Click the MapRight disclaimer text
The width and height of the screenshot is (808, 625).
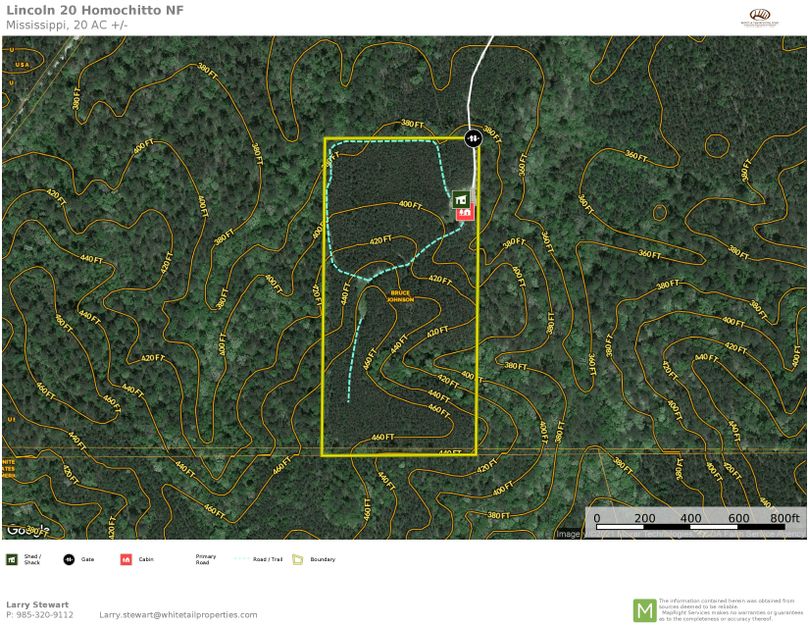[x=730, y=609]
